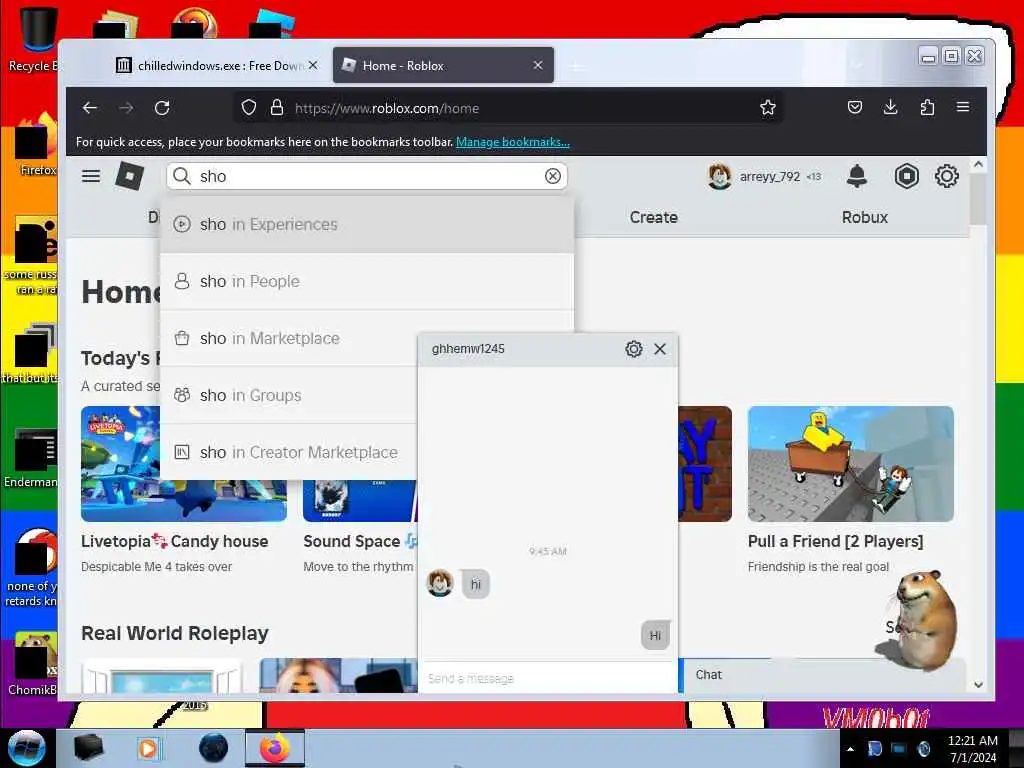
Task: Open Firefox Pocket save icon
Action: coord(855,108)
